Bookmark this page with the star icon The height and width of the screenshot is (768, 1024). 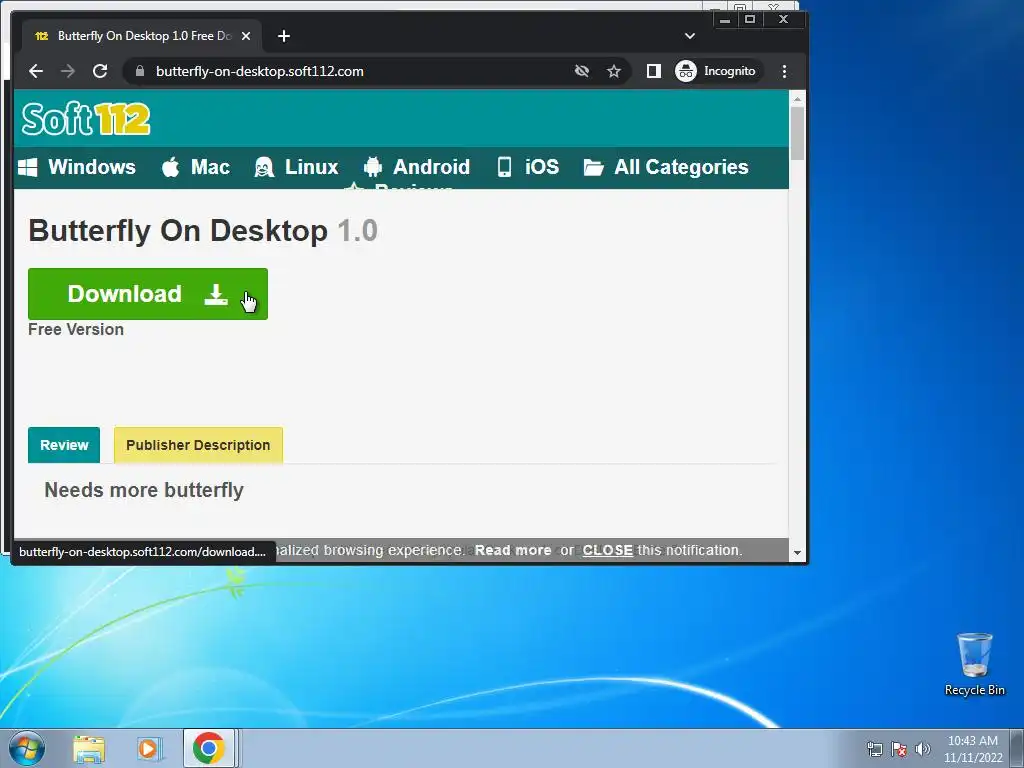pyautogui.click(x=613, y=71)
